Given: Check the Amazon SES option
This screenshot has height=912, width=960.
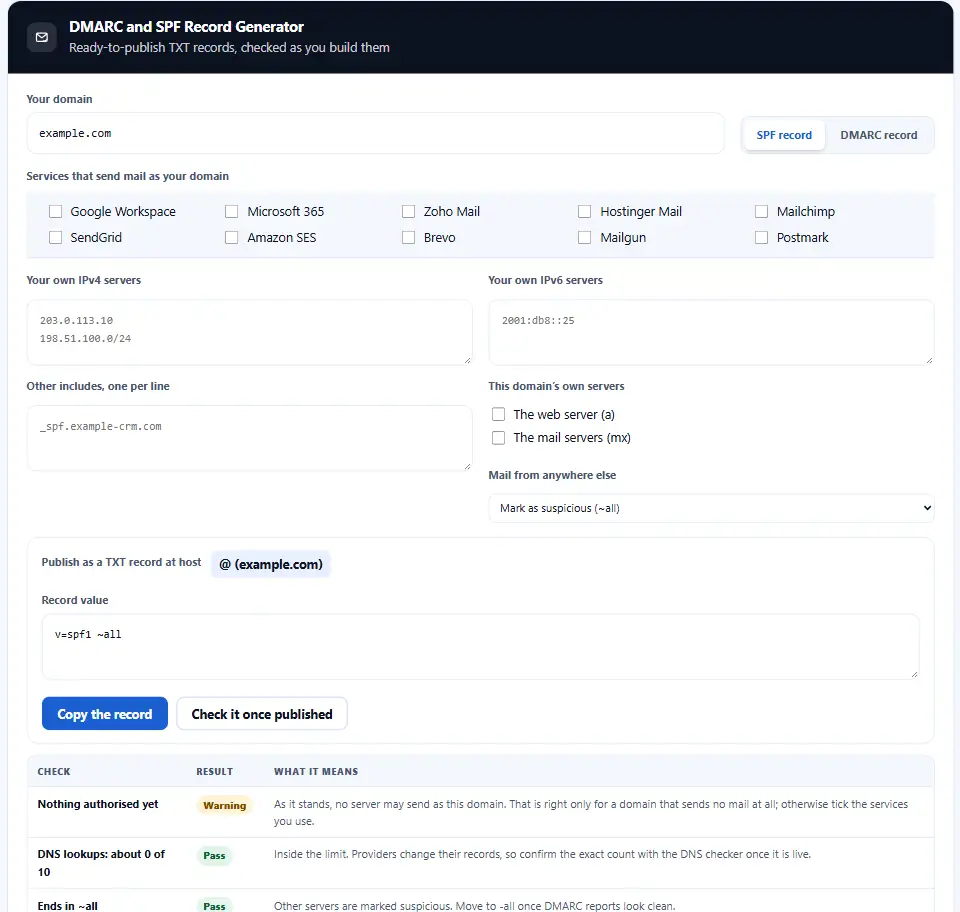Looking at the screenshot, I should pos(231,237).
